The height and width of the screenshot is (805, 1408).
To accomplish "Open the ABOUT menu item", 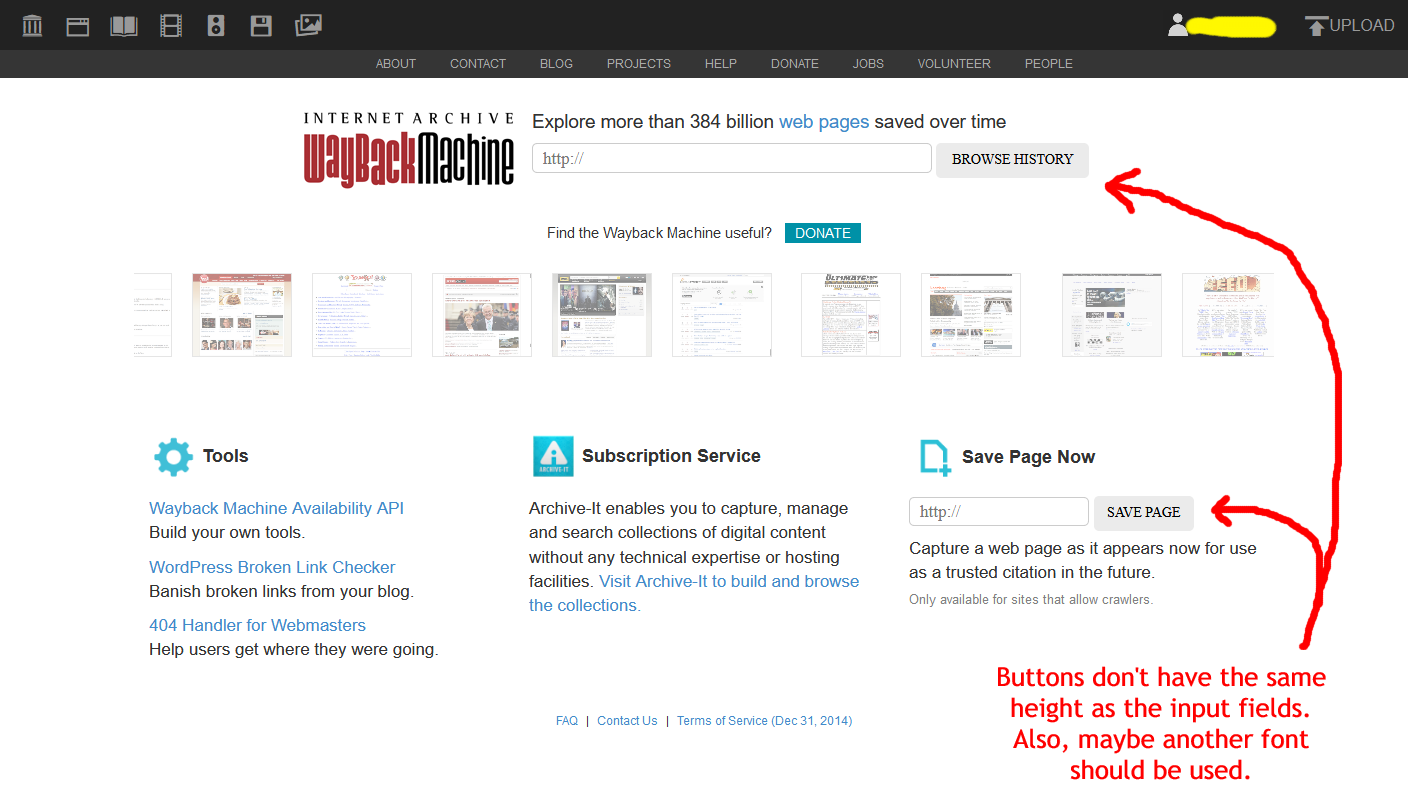I will click(x=396, y=64).
